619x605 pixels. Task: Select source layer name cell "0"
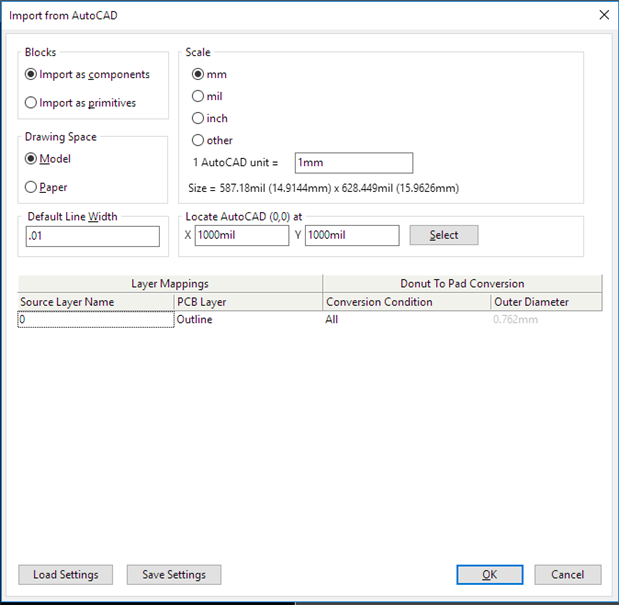point(96,320)
